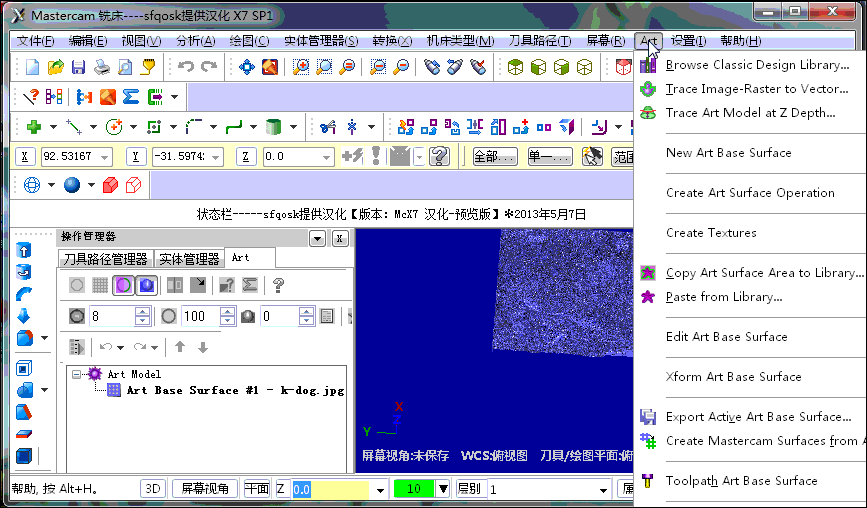Open the 绘图(C) menu
The height and width of the screenshot is (508, 867).
[x=249, y=41]
